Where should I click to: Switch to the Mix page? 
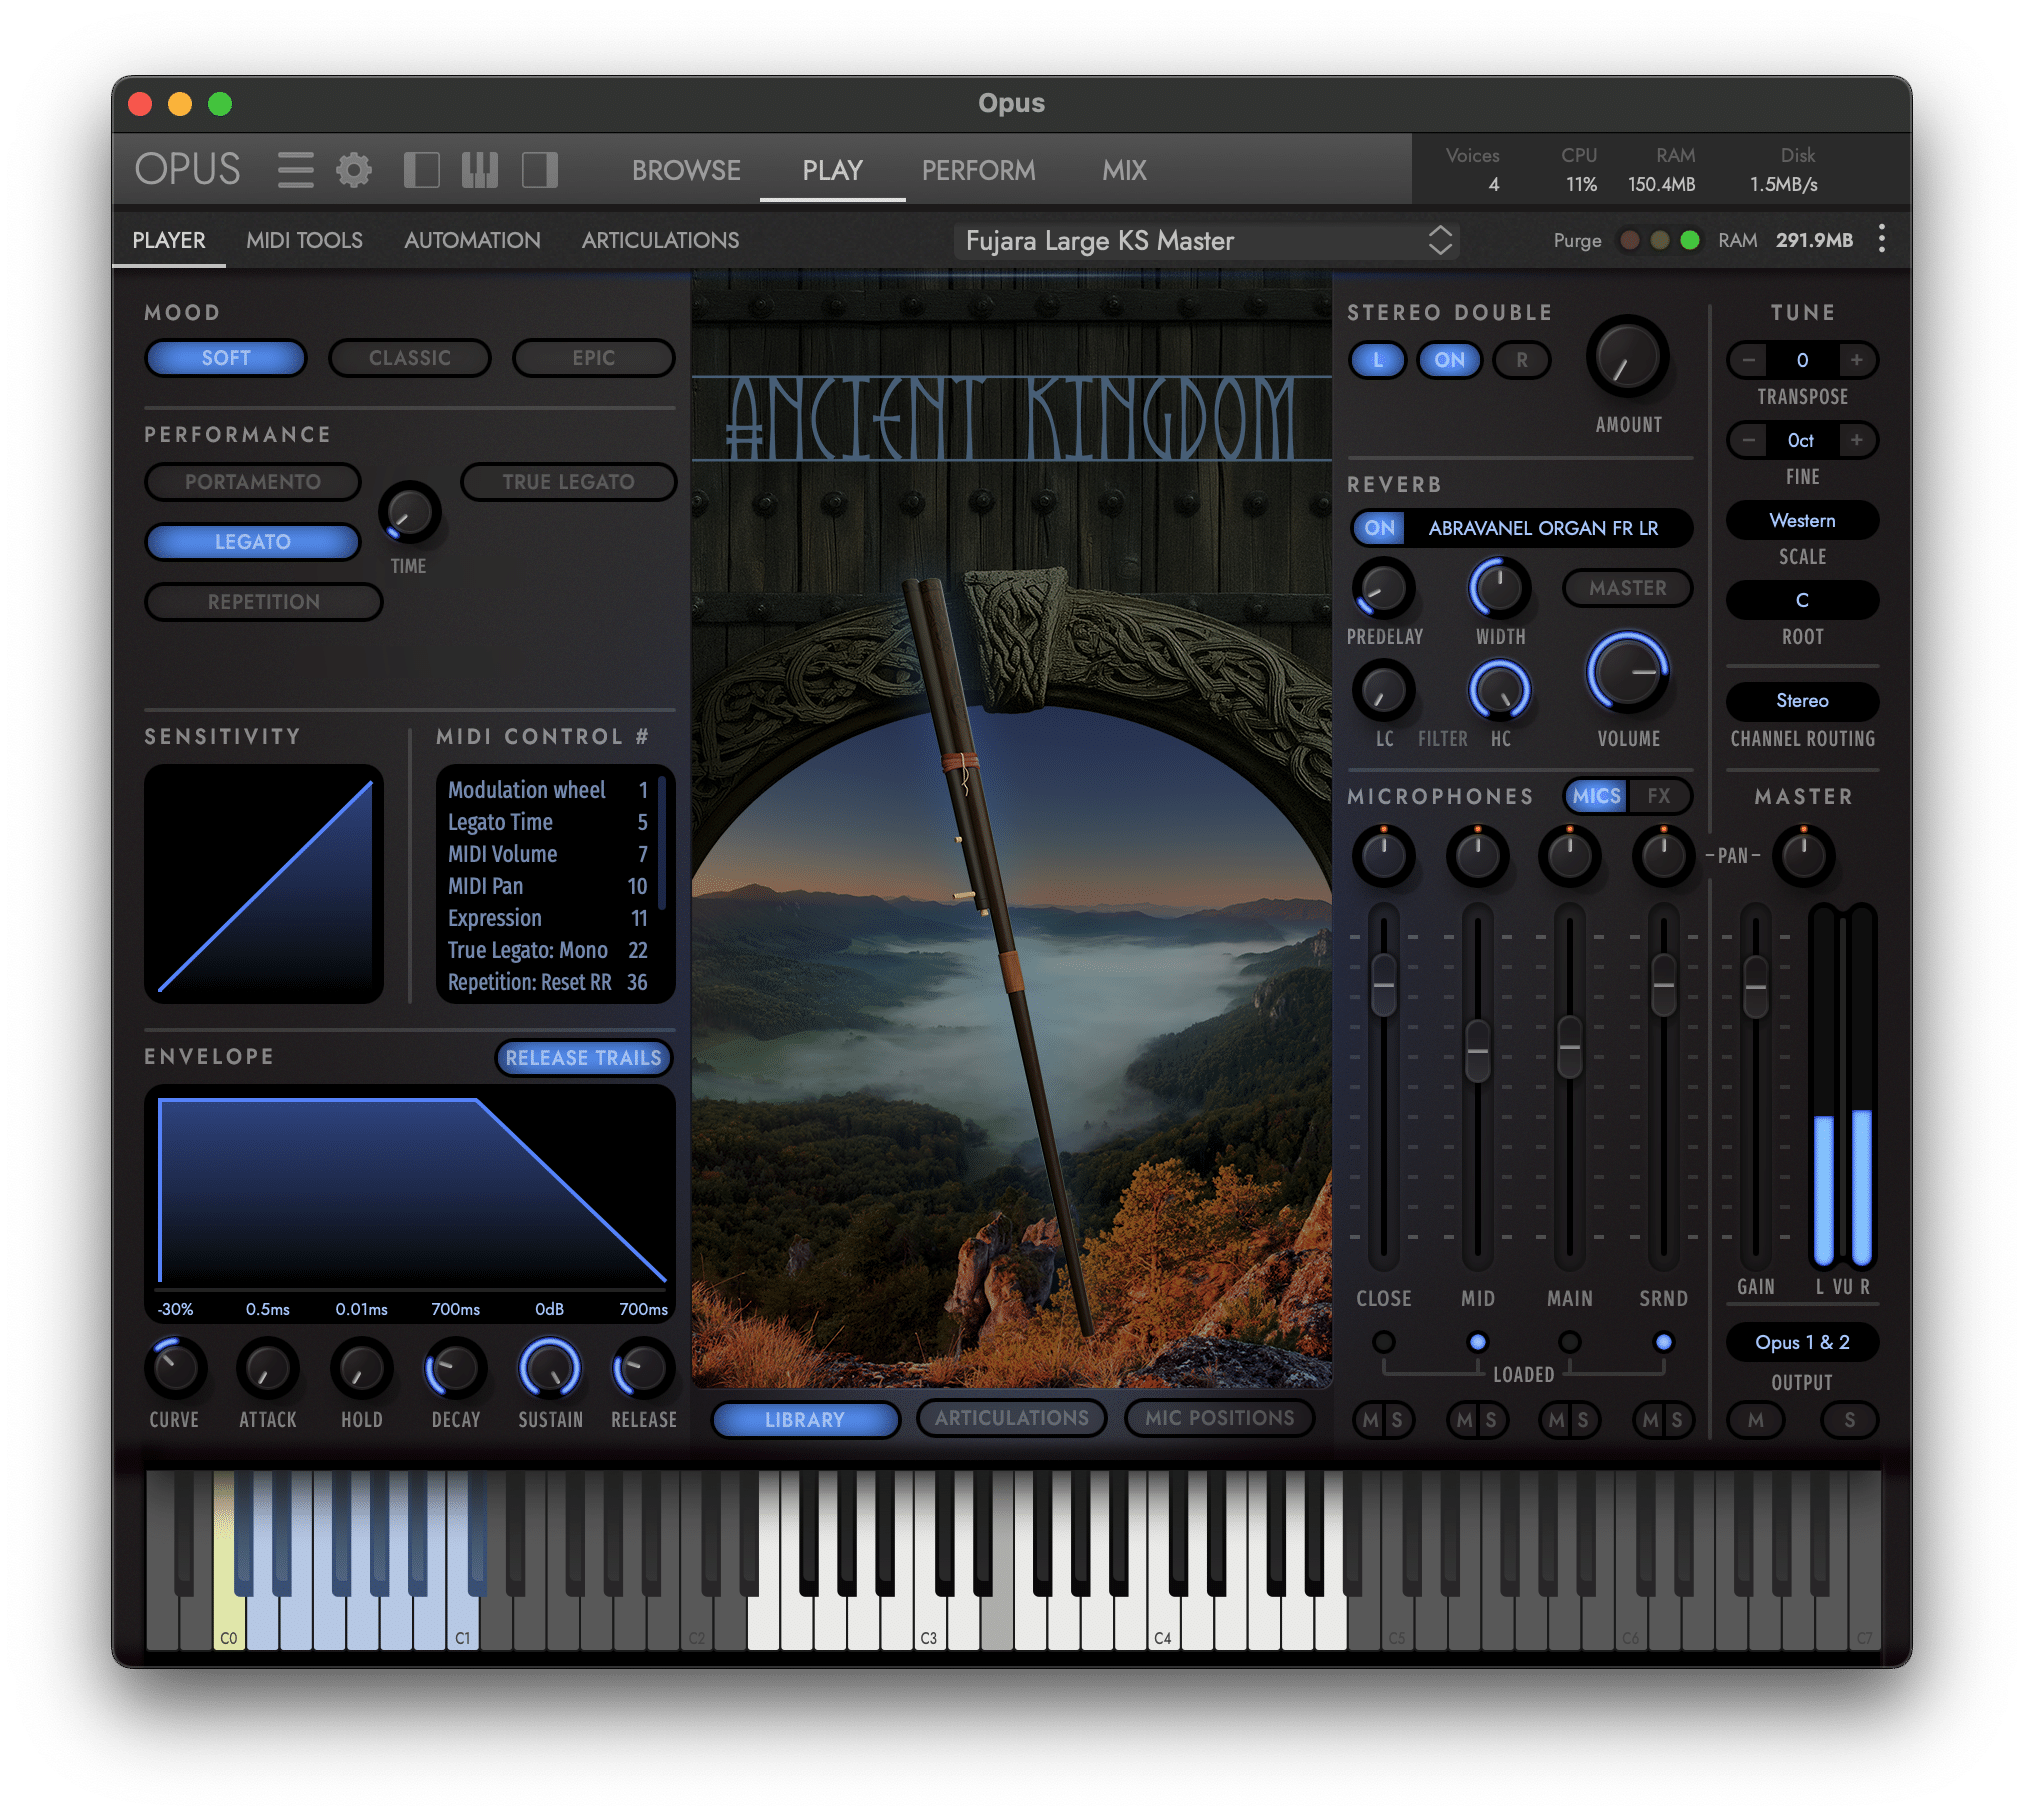(1124, 170)
